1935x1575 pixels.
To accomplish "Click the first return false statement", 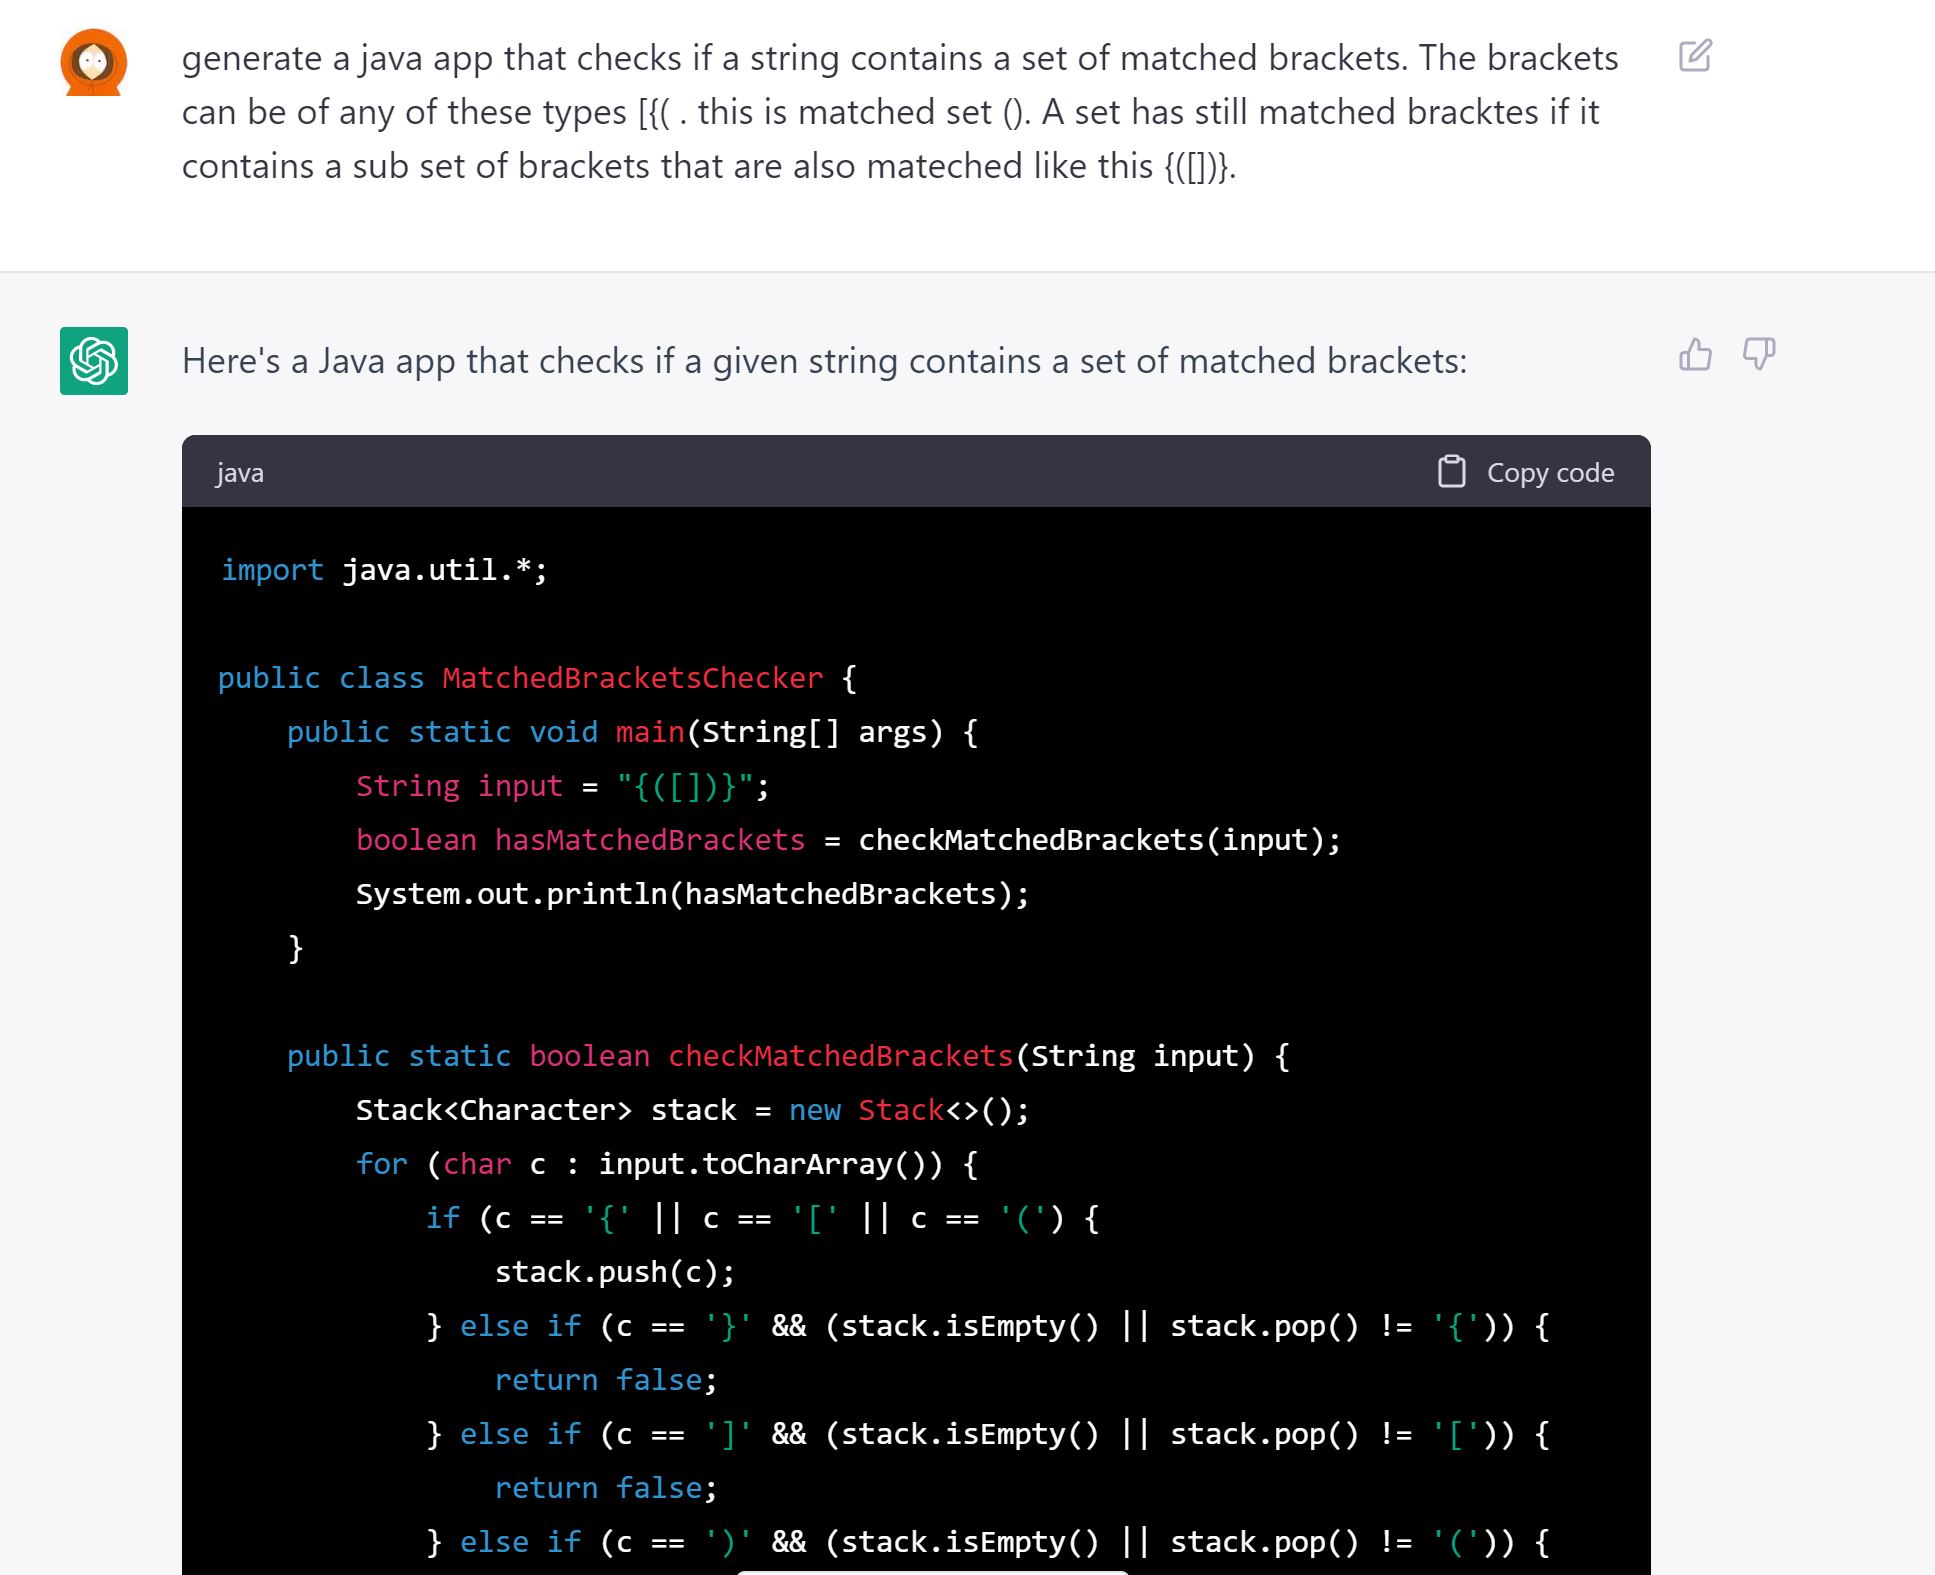I will tap(605, 1380).
